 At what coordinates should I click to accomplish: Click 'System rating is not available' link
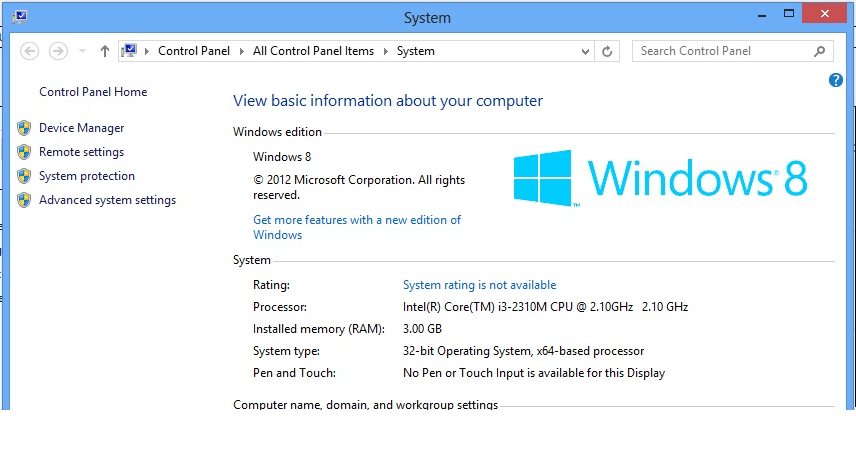click(x=479, y=285)
